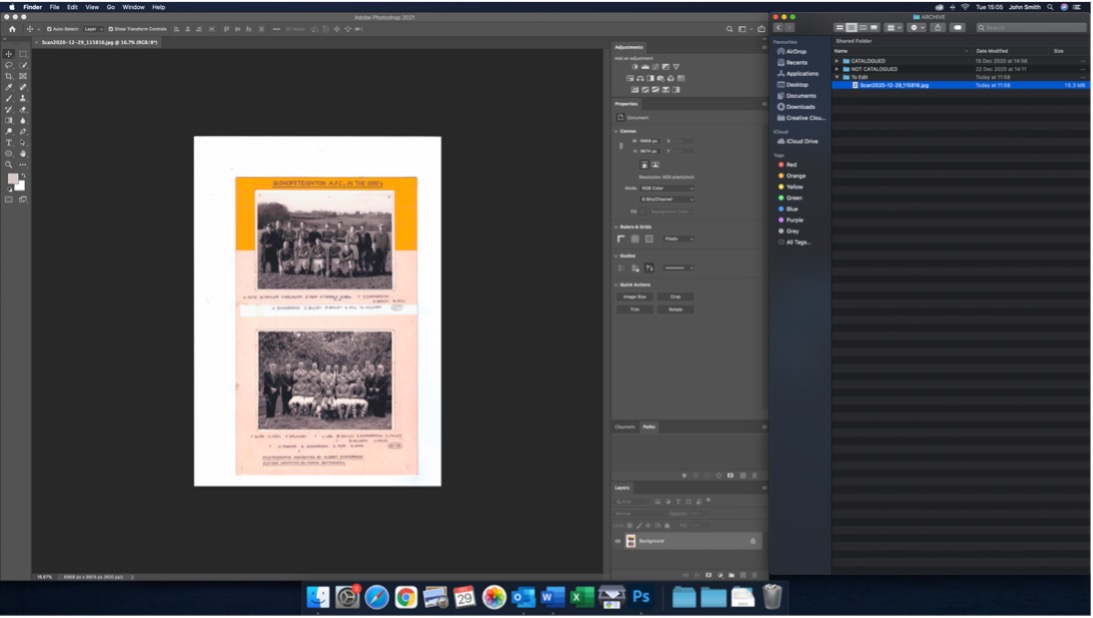
Task: Select the Clone Stamp tool
Action: pos(23,98)
